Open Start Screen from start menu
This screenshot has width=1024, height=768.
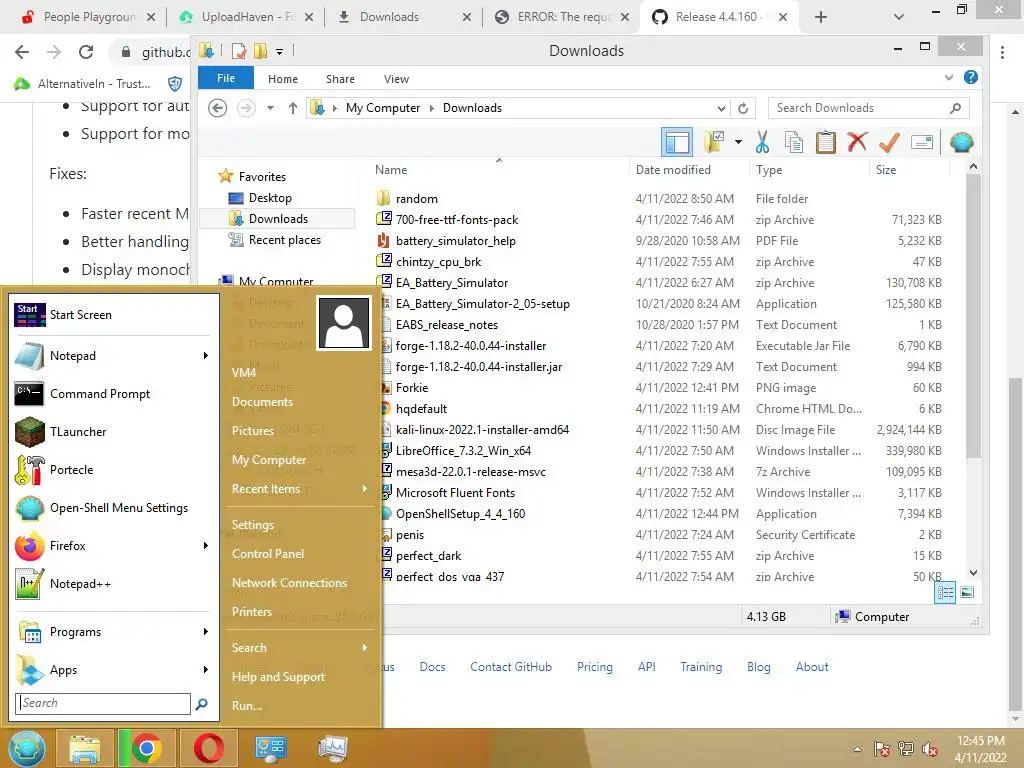point(114,315)
